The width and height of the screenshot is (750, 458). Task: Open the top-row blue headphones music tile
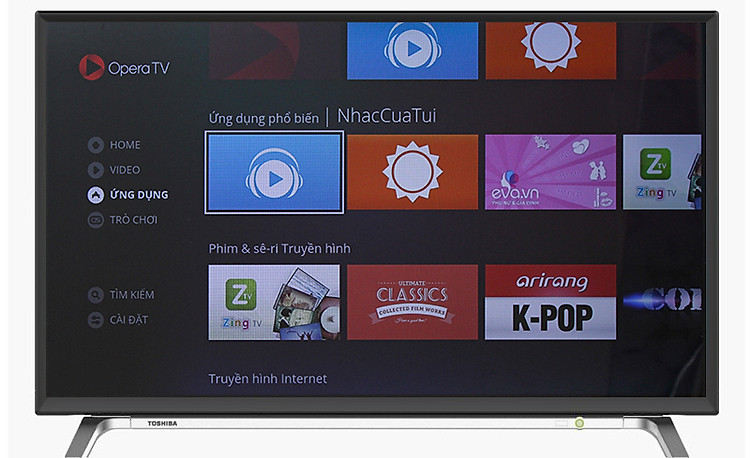tap(412, 51)
